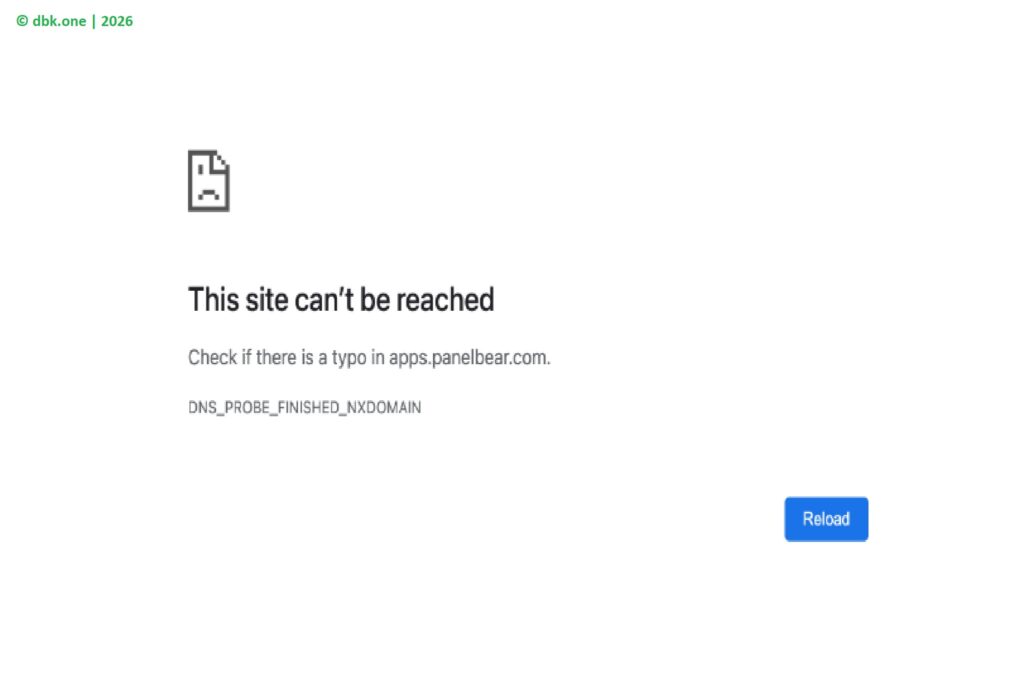The height and width of the screenshot is (683, 1024).
Task: Click the copyright symbol in the watermark
Action: 22,21
